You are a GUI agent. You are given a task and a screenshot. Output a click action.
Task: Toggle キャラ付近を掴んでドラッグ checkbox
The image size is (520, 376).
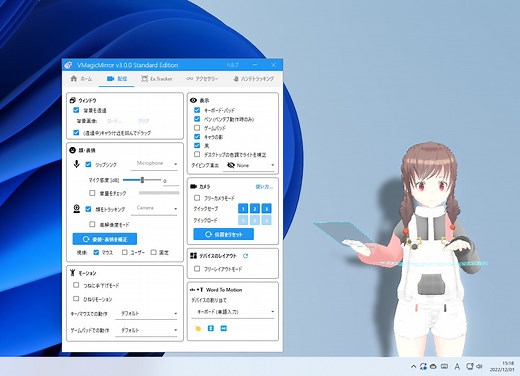tap(76, 132)
